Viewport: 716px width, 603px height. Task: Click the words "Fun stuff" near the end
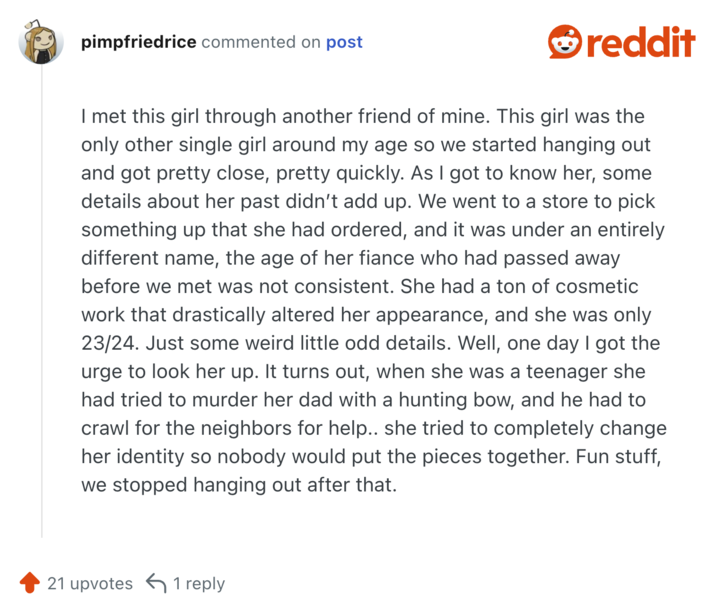pyautogui.click(x=620, y=457)
